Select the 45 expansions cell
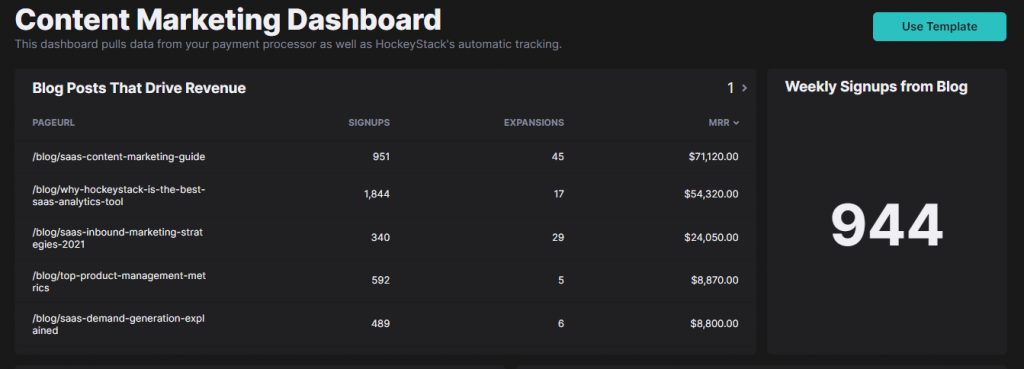Image resolution: width=1024 pixels, height=369 pixels. point(558,157)
